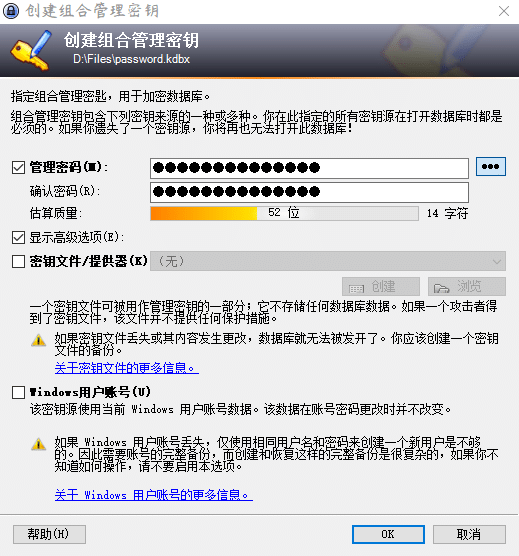Open help with the 帮助(H) button
This screenshot has height=556, width=519.
tap(49, 534)
